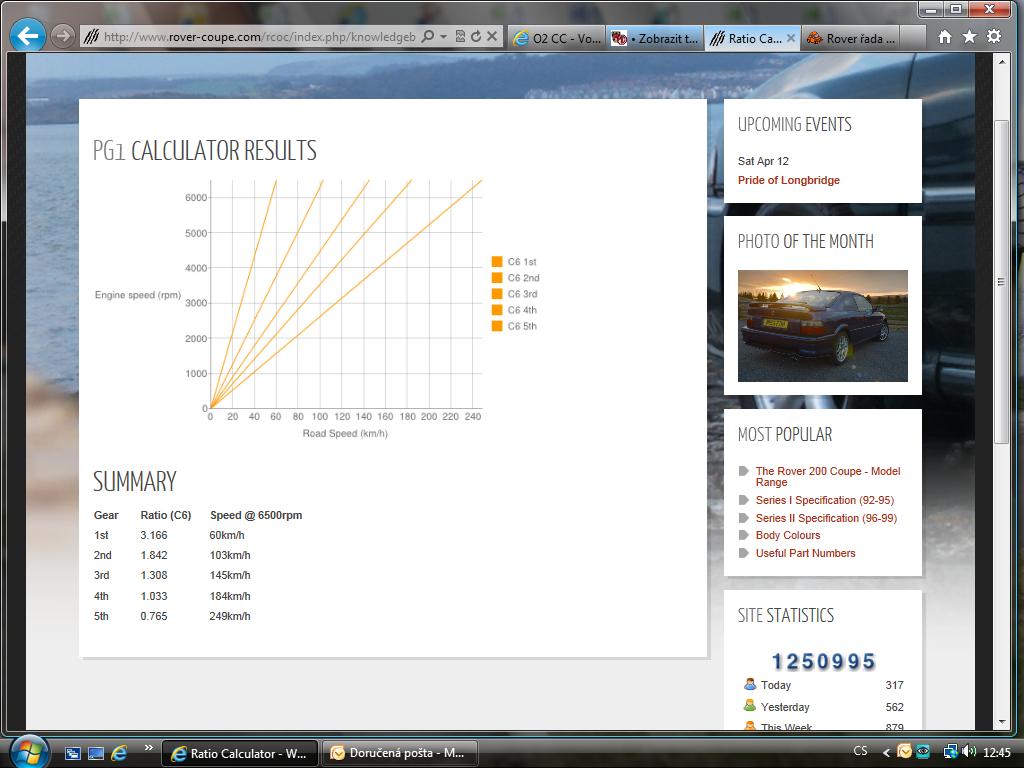This screenshot has height=768, width=1024.
Task: Expand address bar autocomplete dropdown arrow
Action: pyautogui.click(x=443, y=37)
